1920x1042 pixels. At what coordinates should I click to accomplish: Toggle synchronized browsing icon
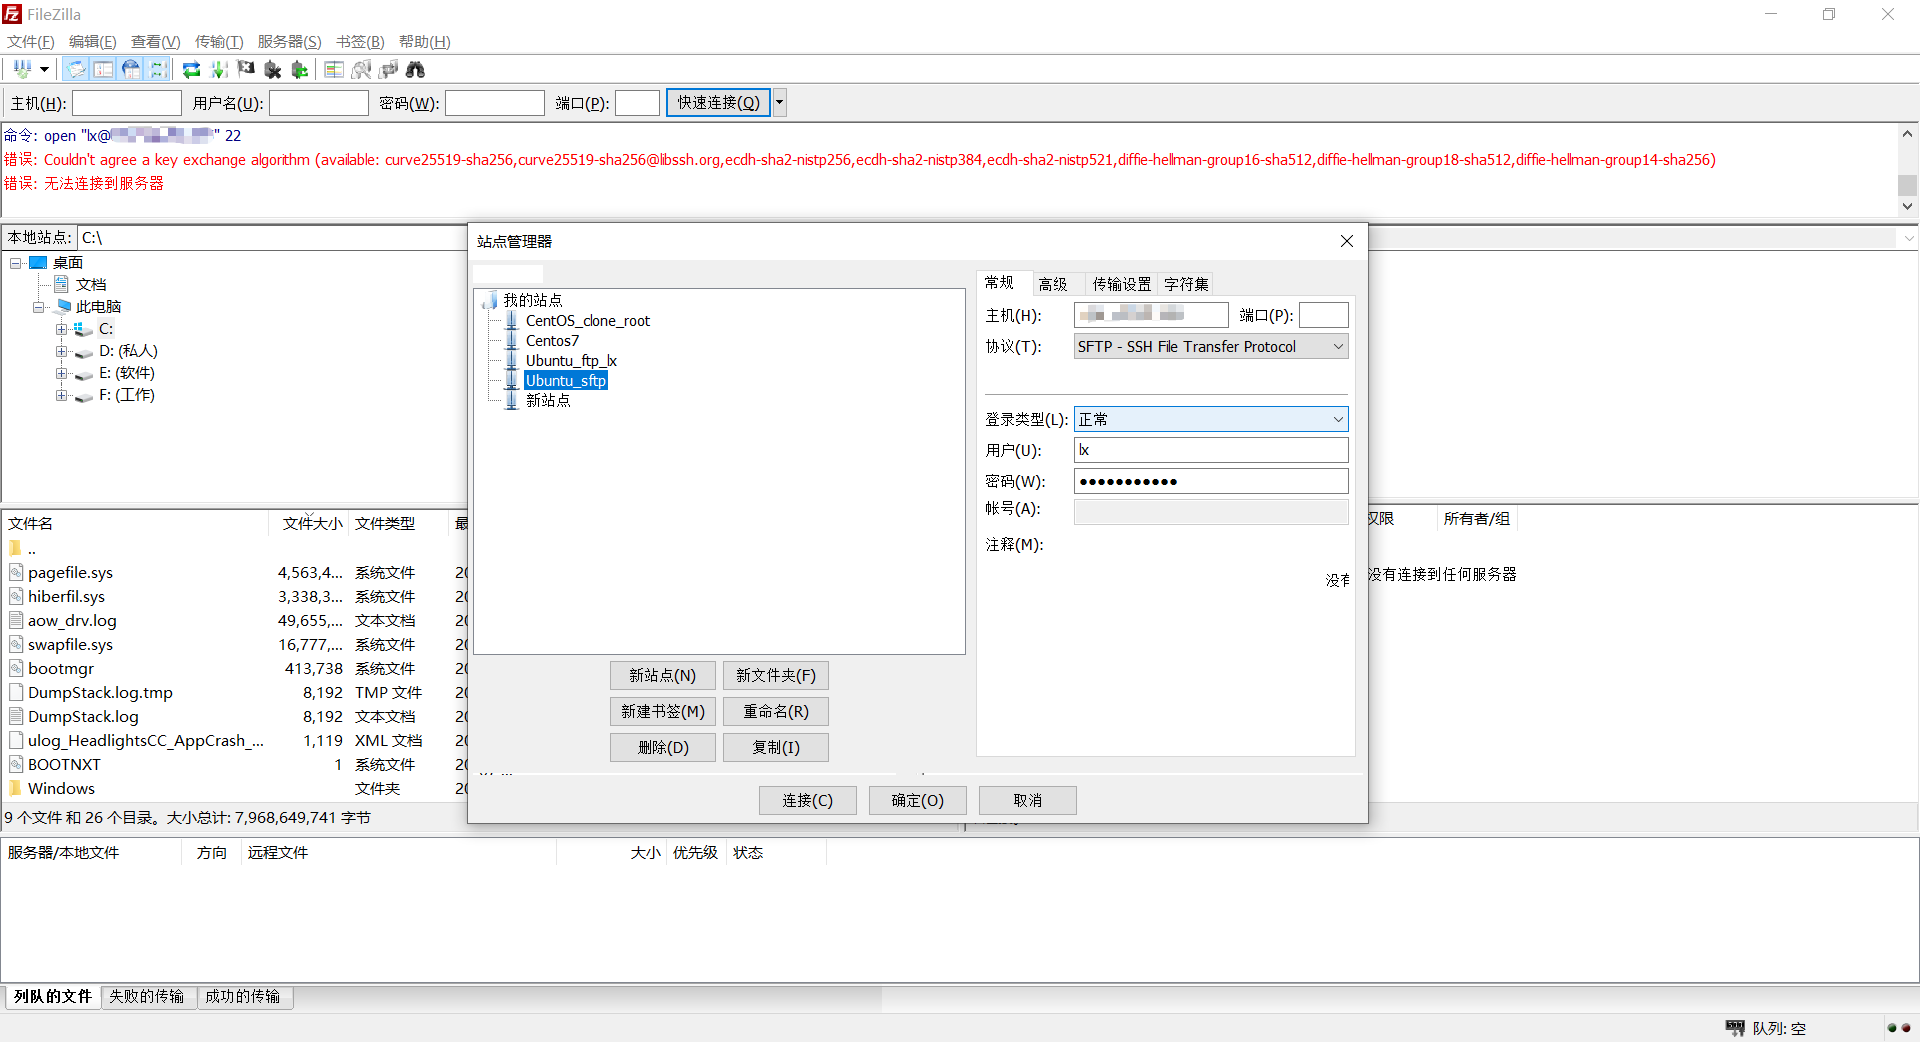388,69
